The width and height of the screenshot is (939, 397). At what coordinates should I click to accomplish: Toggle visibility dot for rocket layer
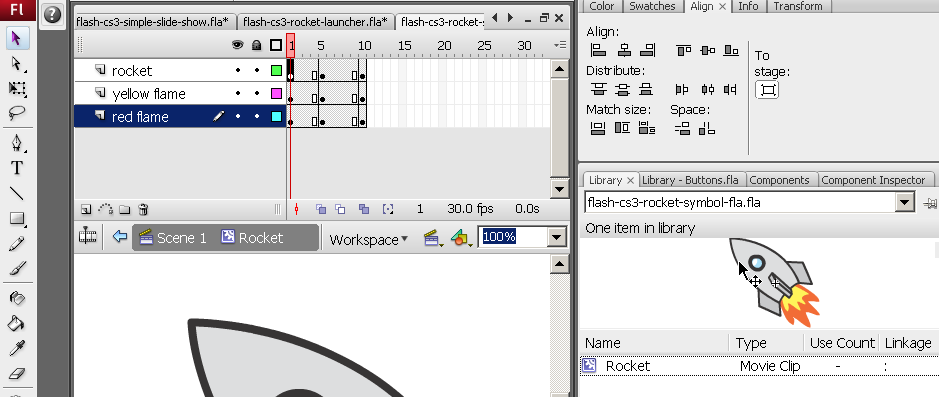click(238, 71)
